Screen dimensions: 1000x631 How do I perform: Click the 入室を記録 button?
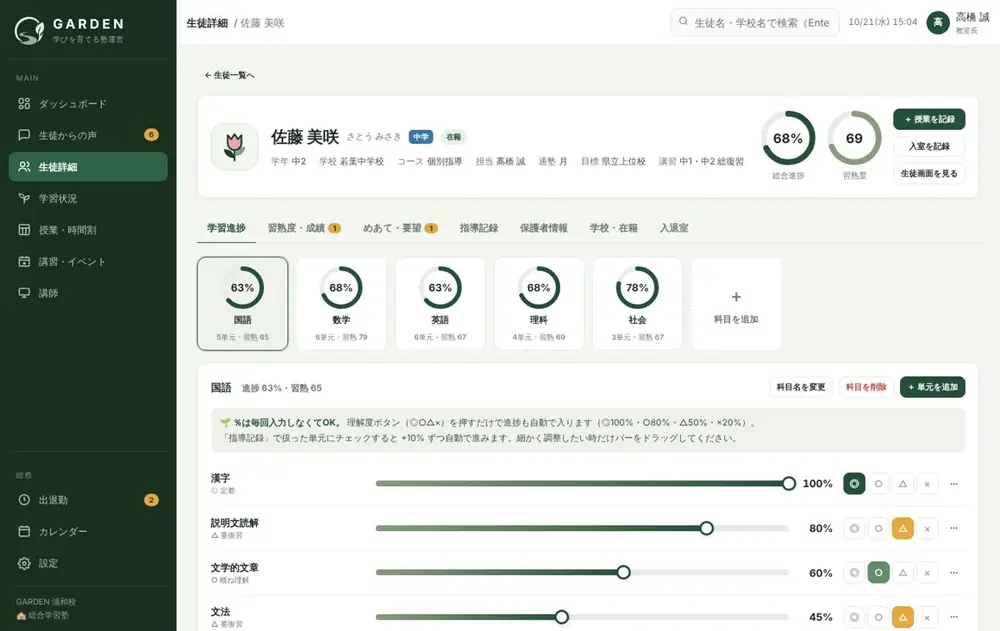[929, 146]
